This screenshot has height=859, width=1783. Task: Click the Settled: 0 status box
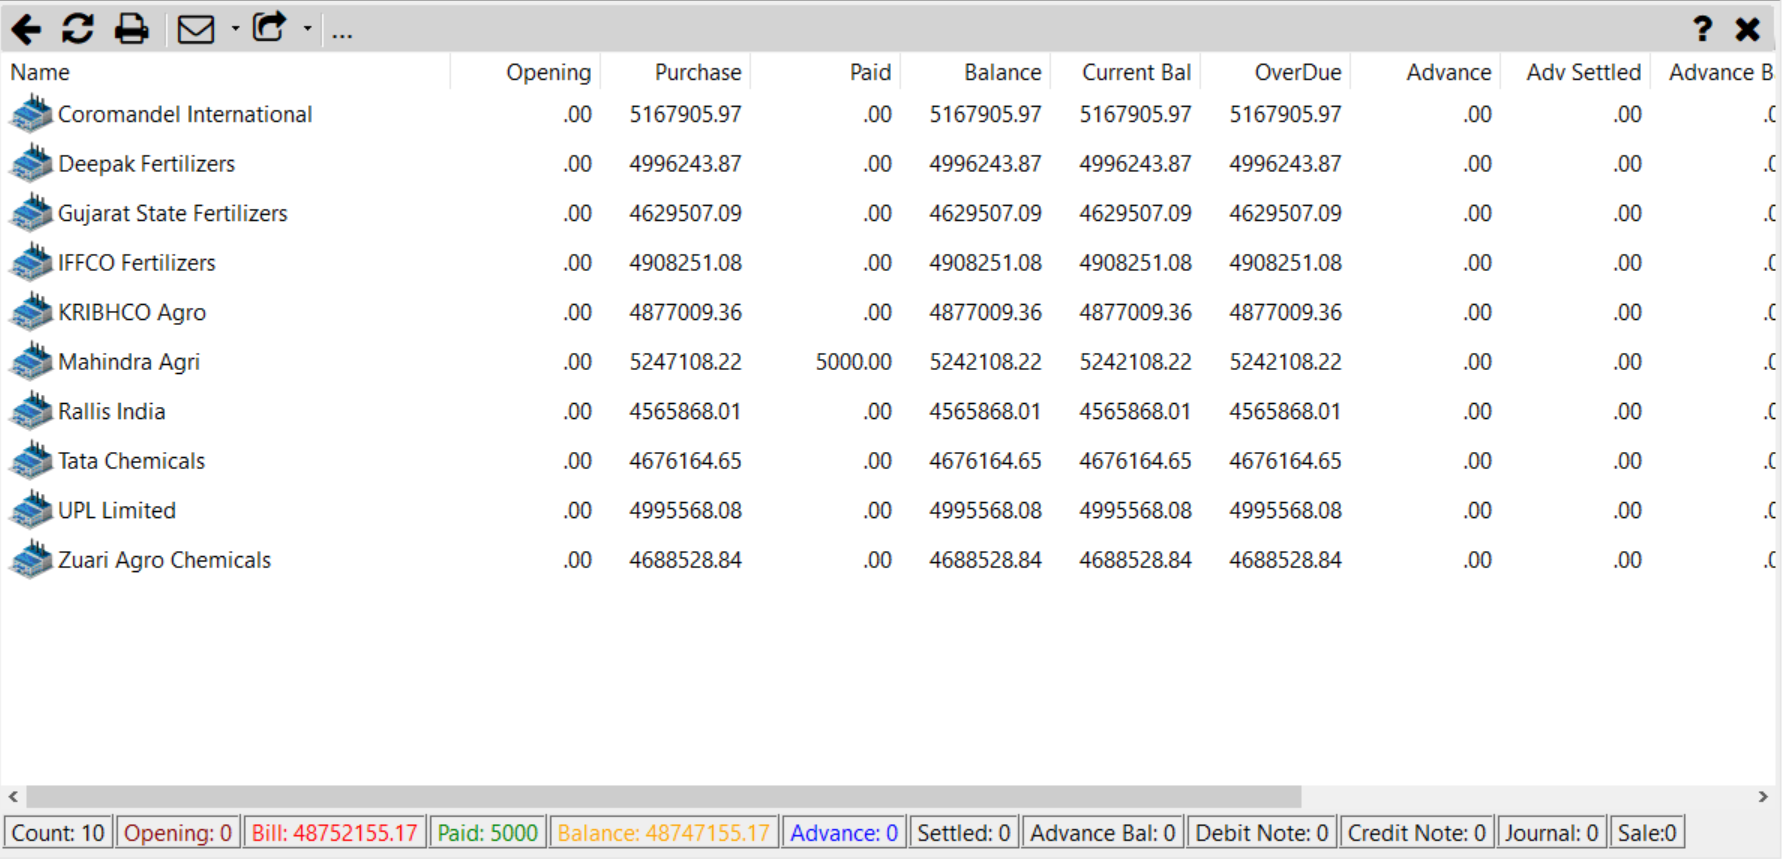pos(963,832)
